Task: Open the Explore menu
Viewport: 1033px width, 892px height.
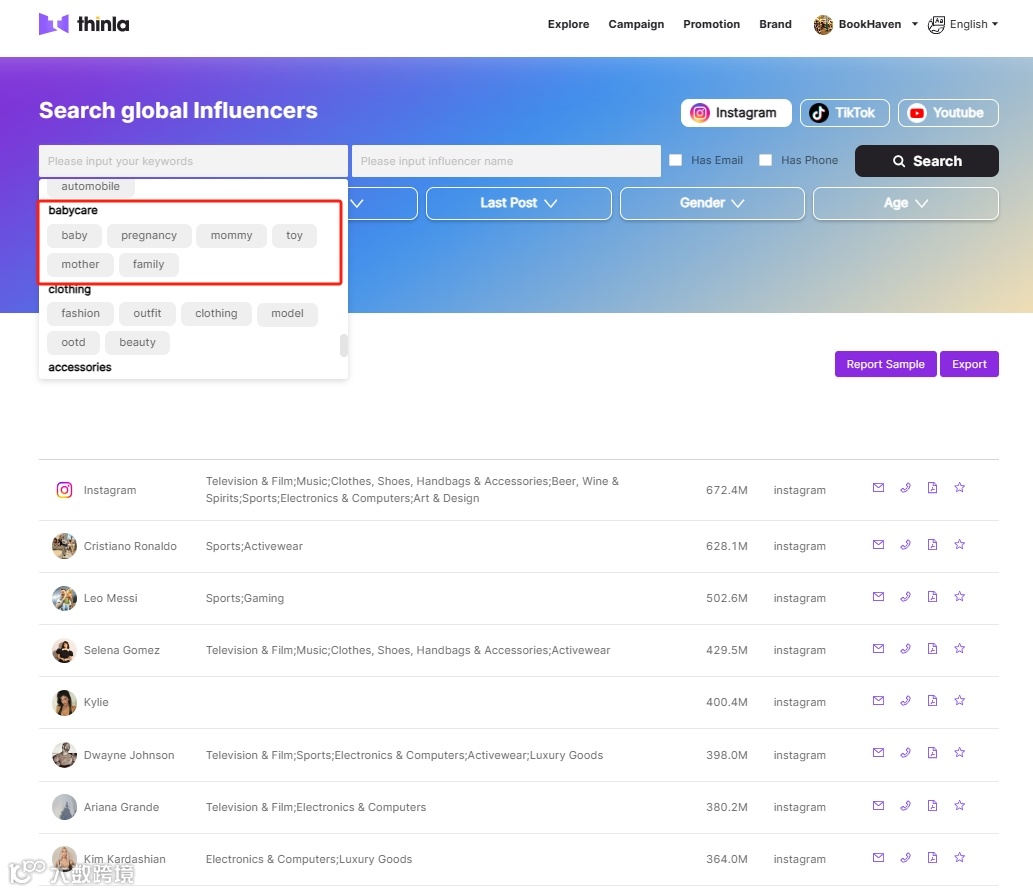Action: pyautogui.click(x=569, y=24)
